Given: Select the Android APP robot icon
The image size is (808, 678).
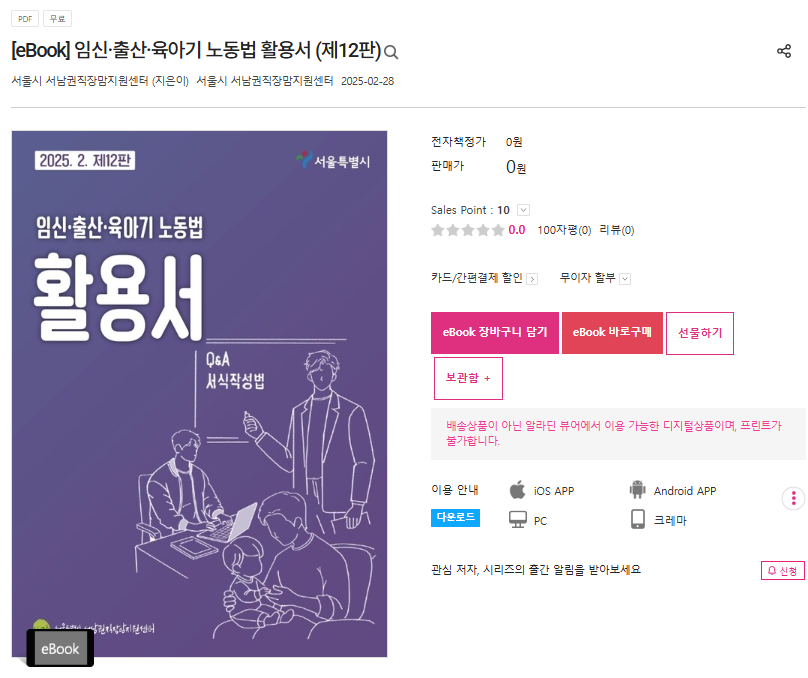Looking at the screenshot, I should click(x=637, y=489).
